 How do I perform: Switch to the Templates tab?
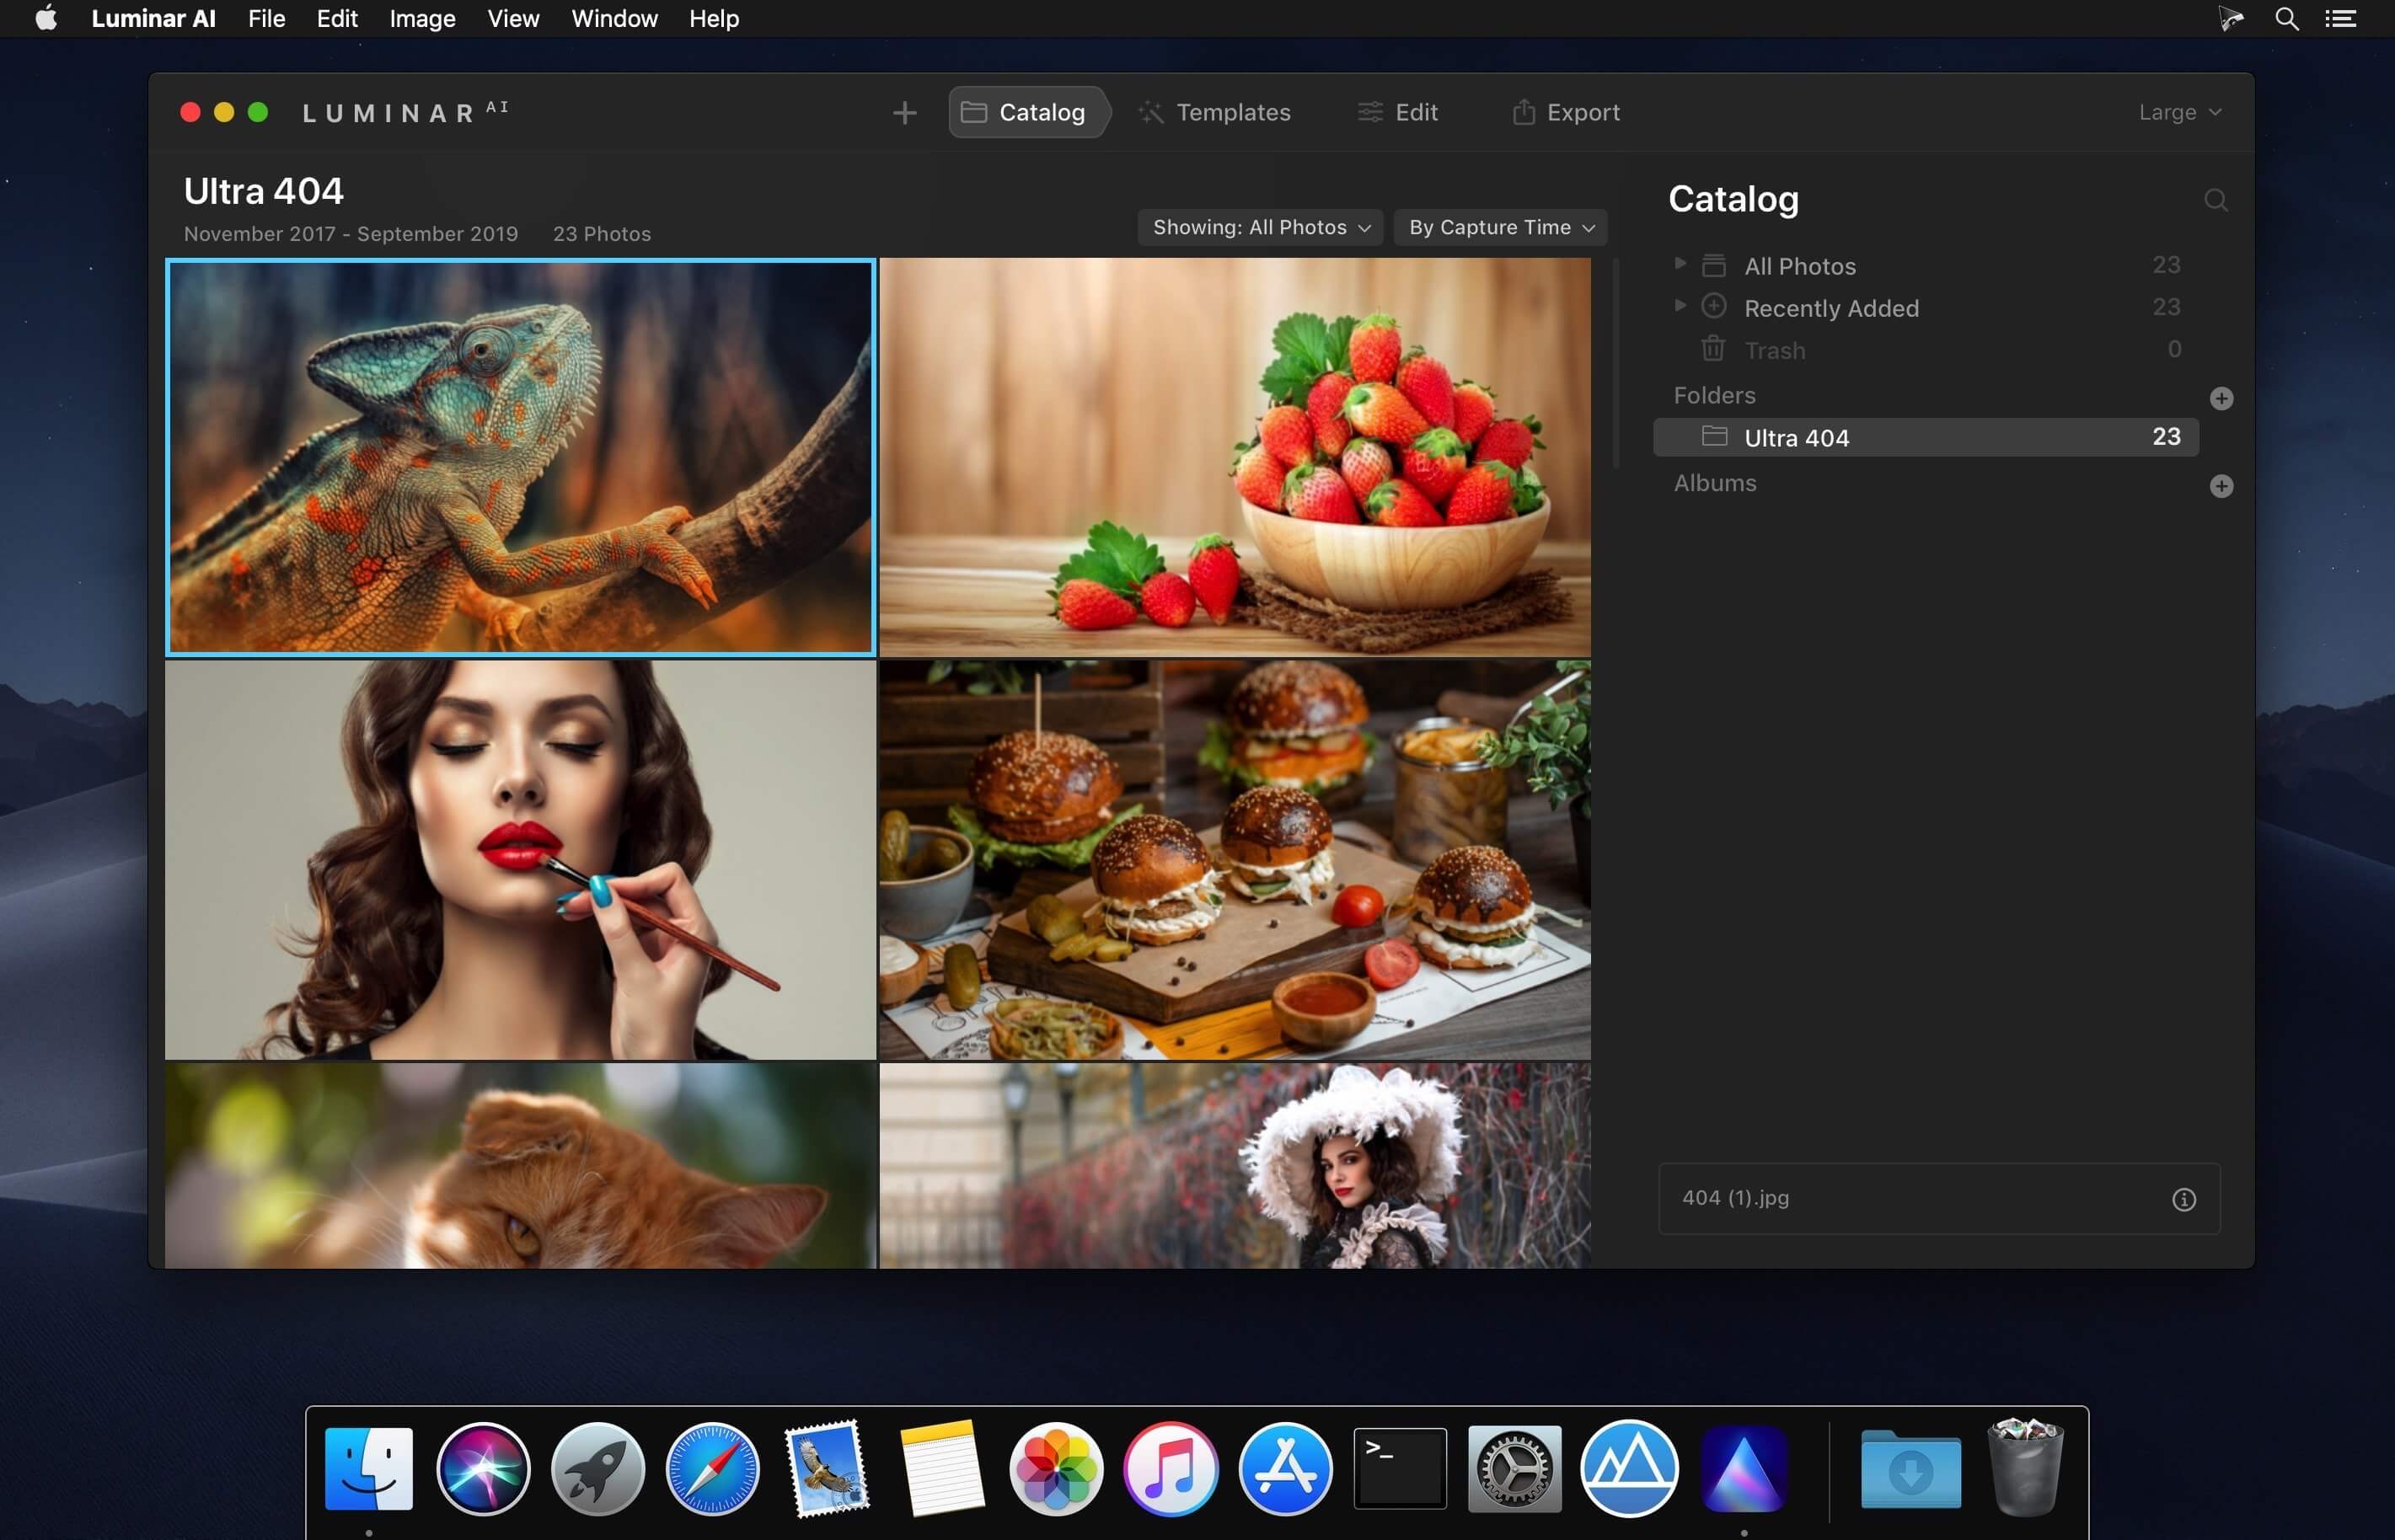[1214, 112]
